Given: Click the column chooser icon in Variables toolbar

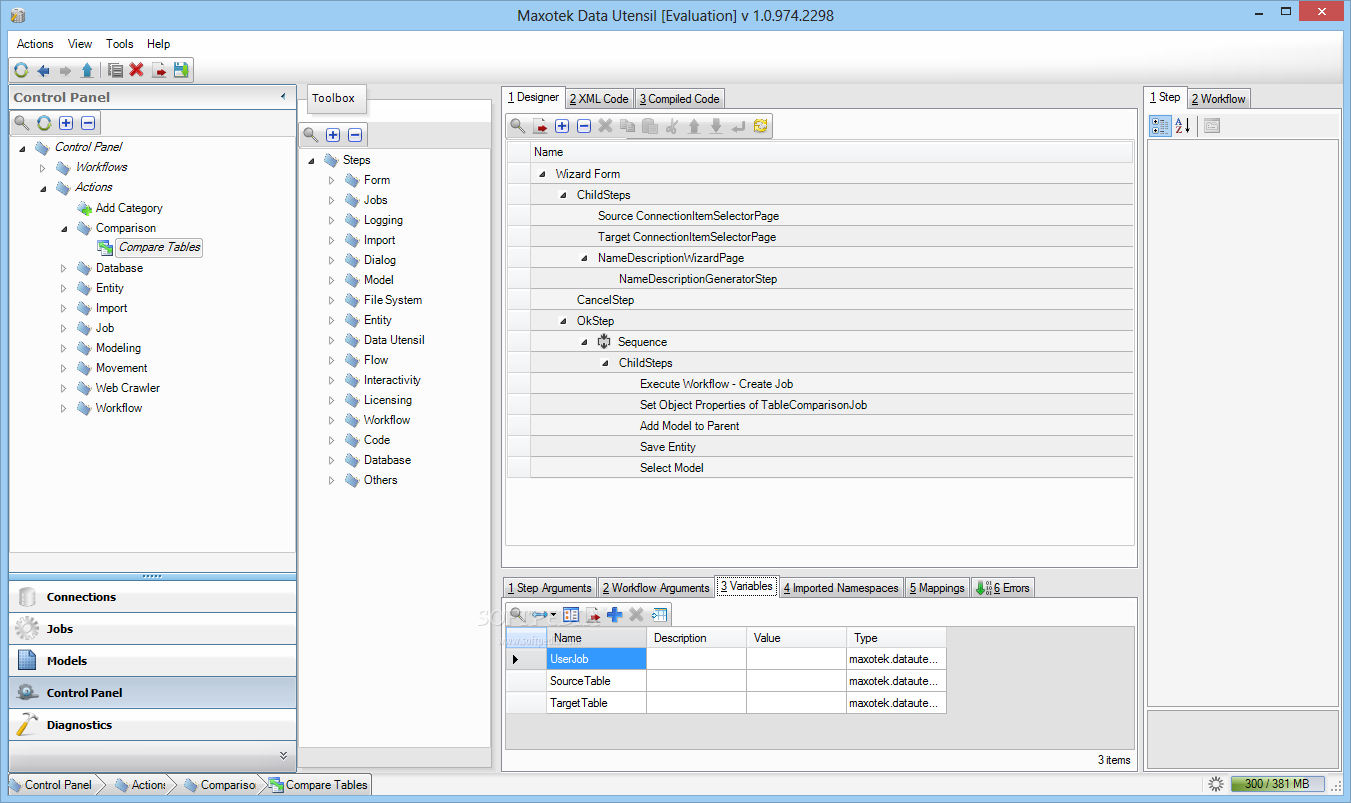Looking at the screenshot, I should point(571,614).
